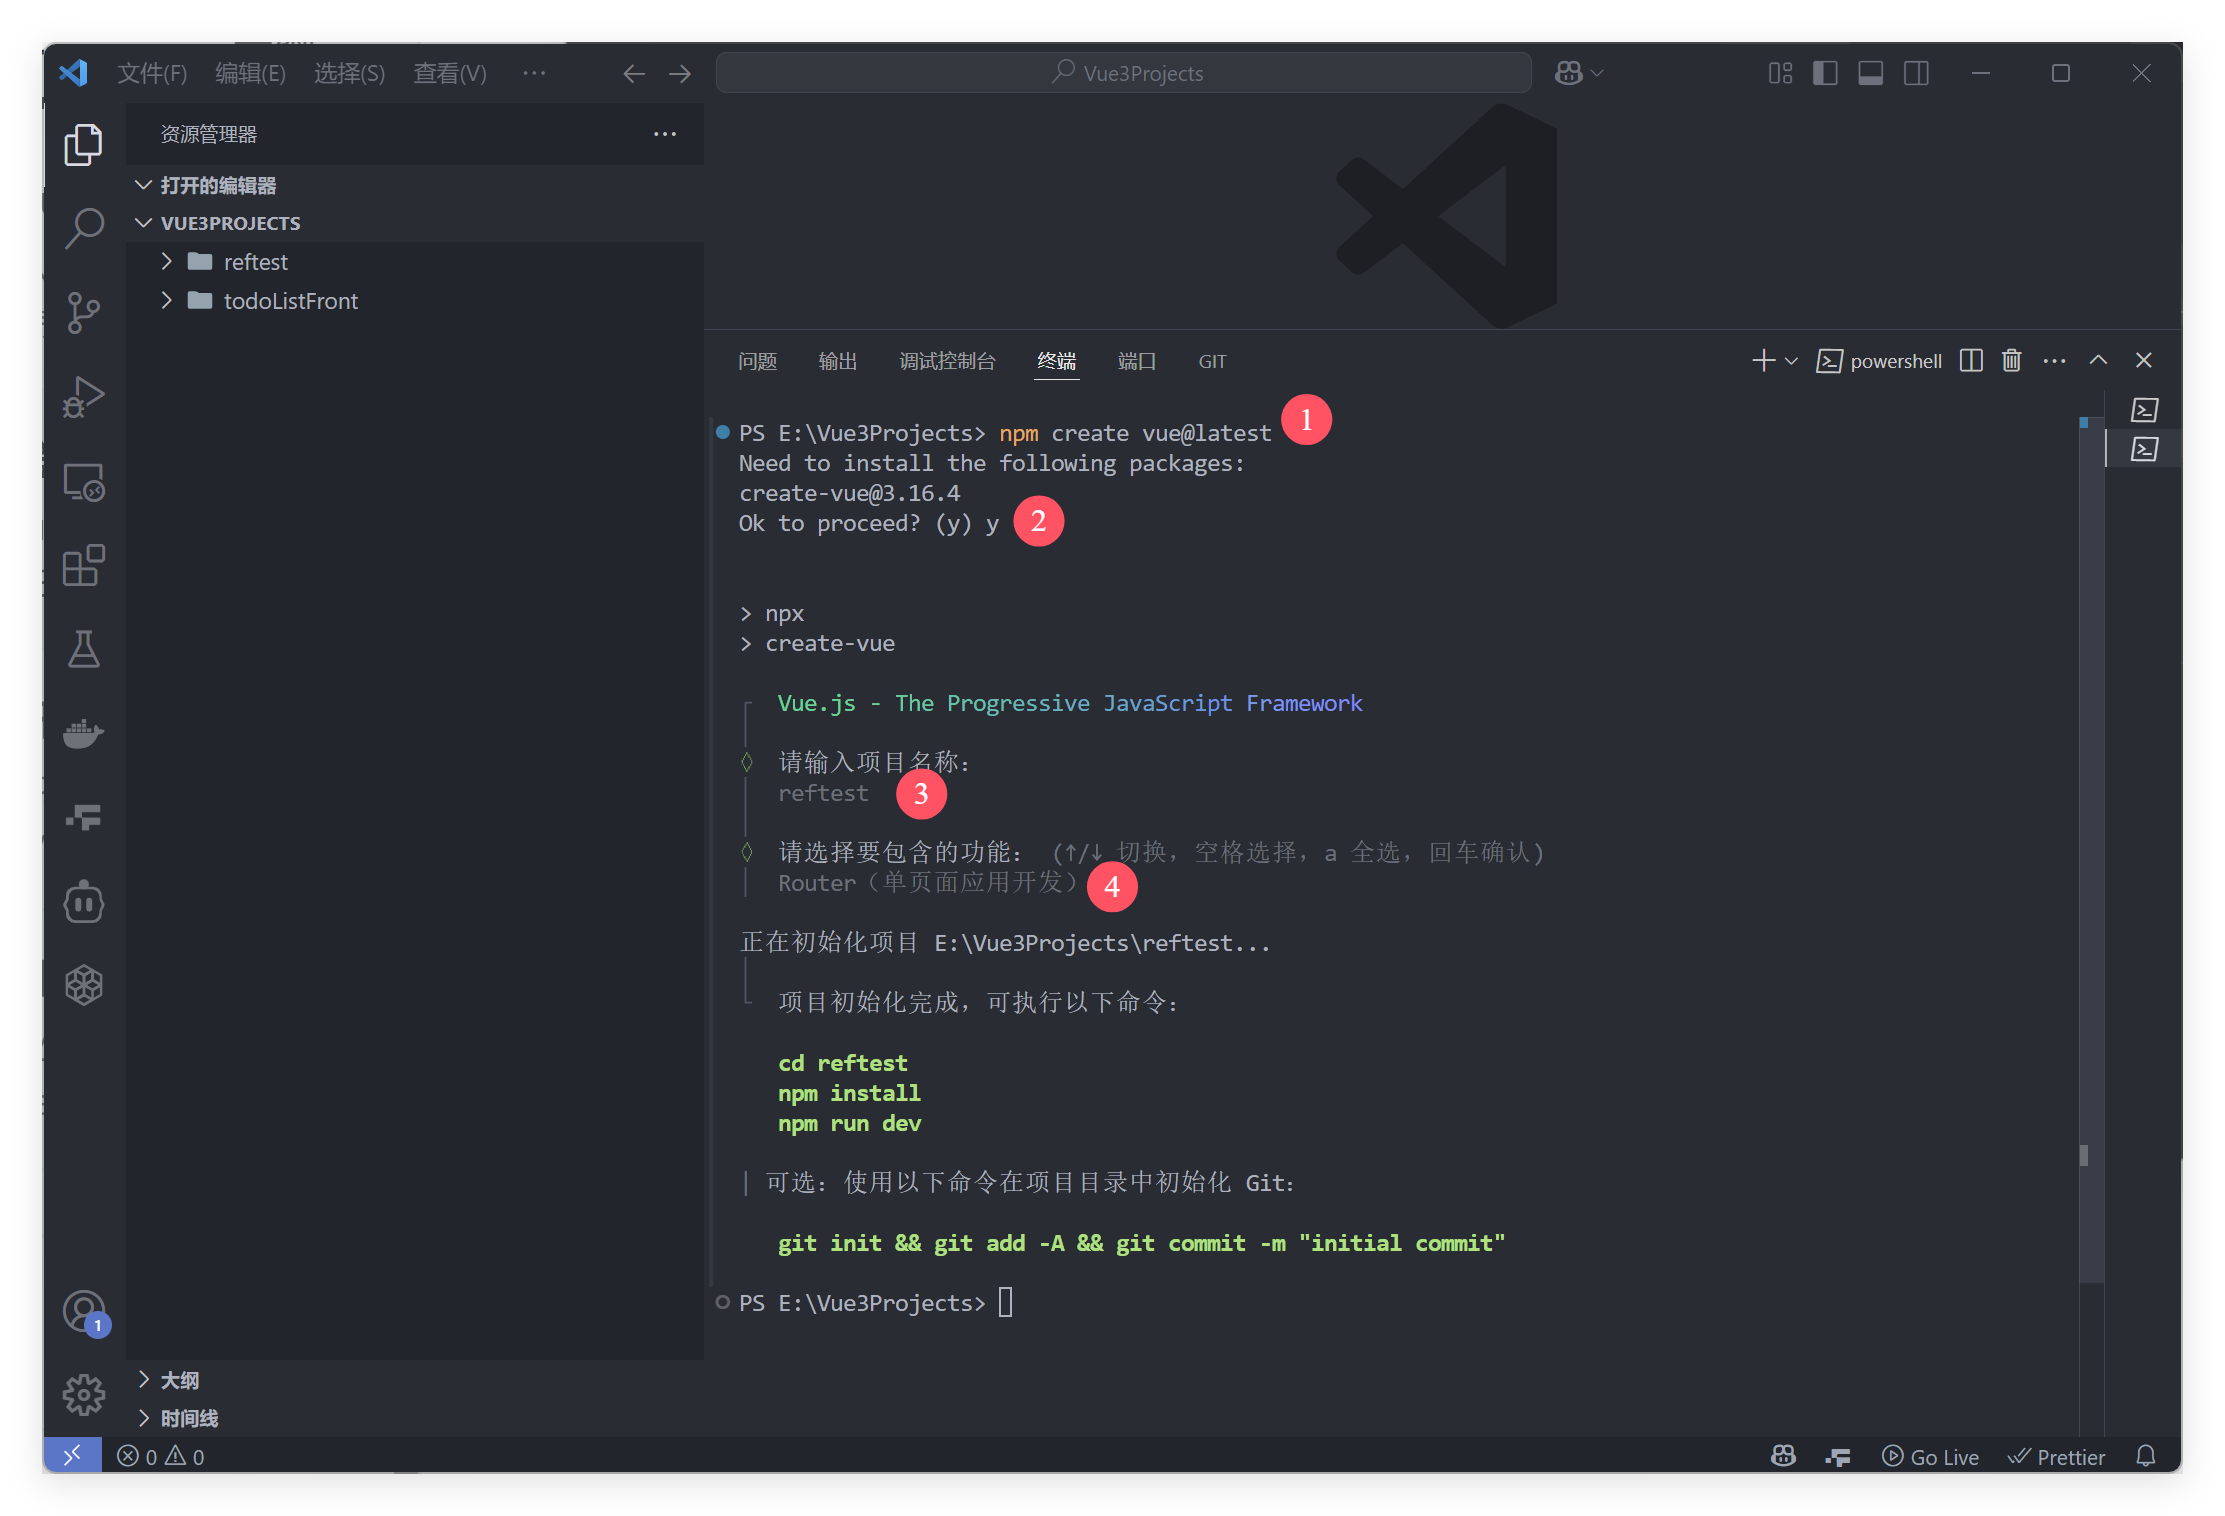2225x1516 pixels.
Task: Open the 编辑(E) menu
Action: click(x=250, y=73)
